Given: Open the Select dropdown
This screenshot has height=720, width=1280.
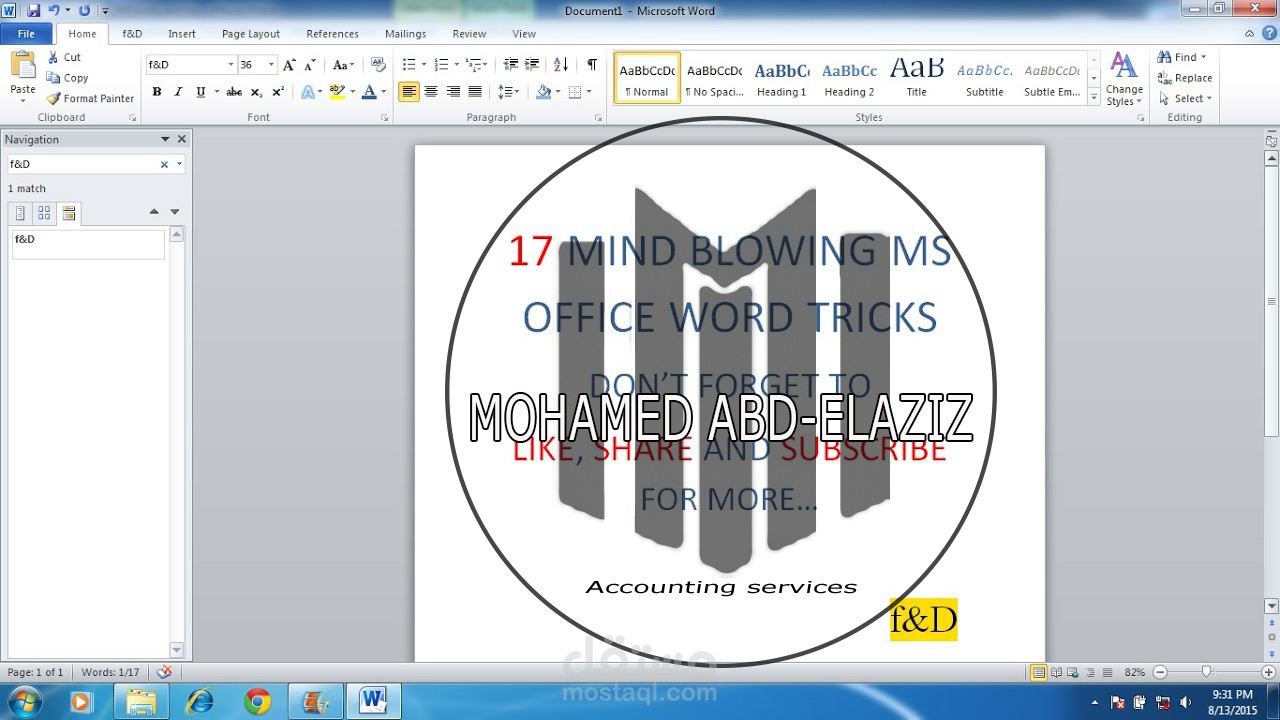Looking at the screenshot, I should [x=1185, y=98].
